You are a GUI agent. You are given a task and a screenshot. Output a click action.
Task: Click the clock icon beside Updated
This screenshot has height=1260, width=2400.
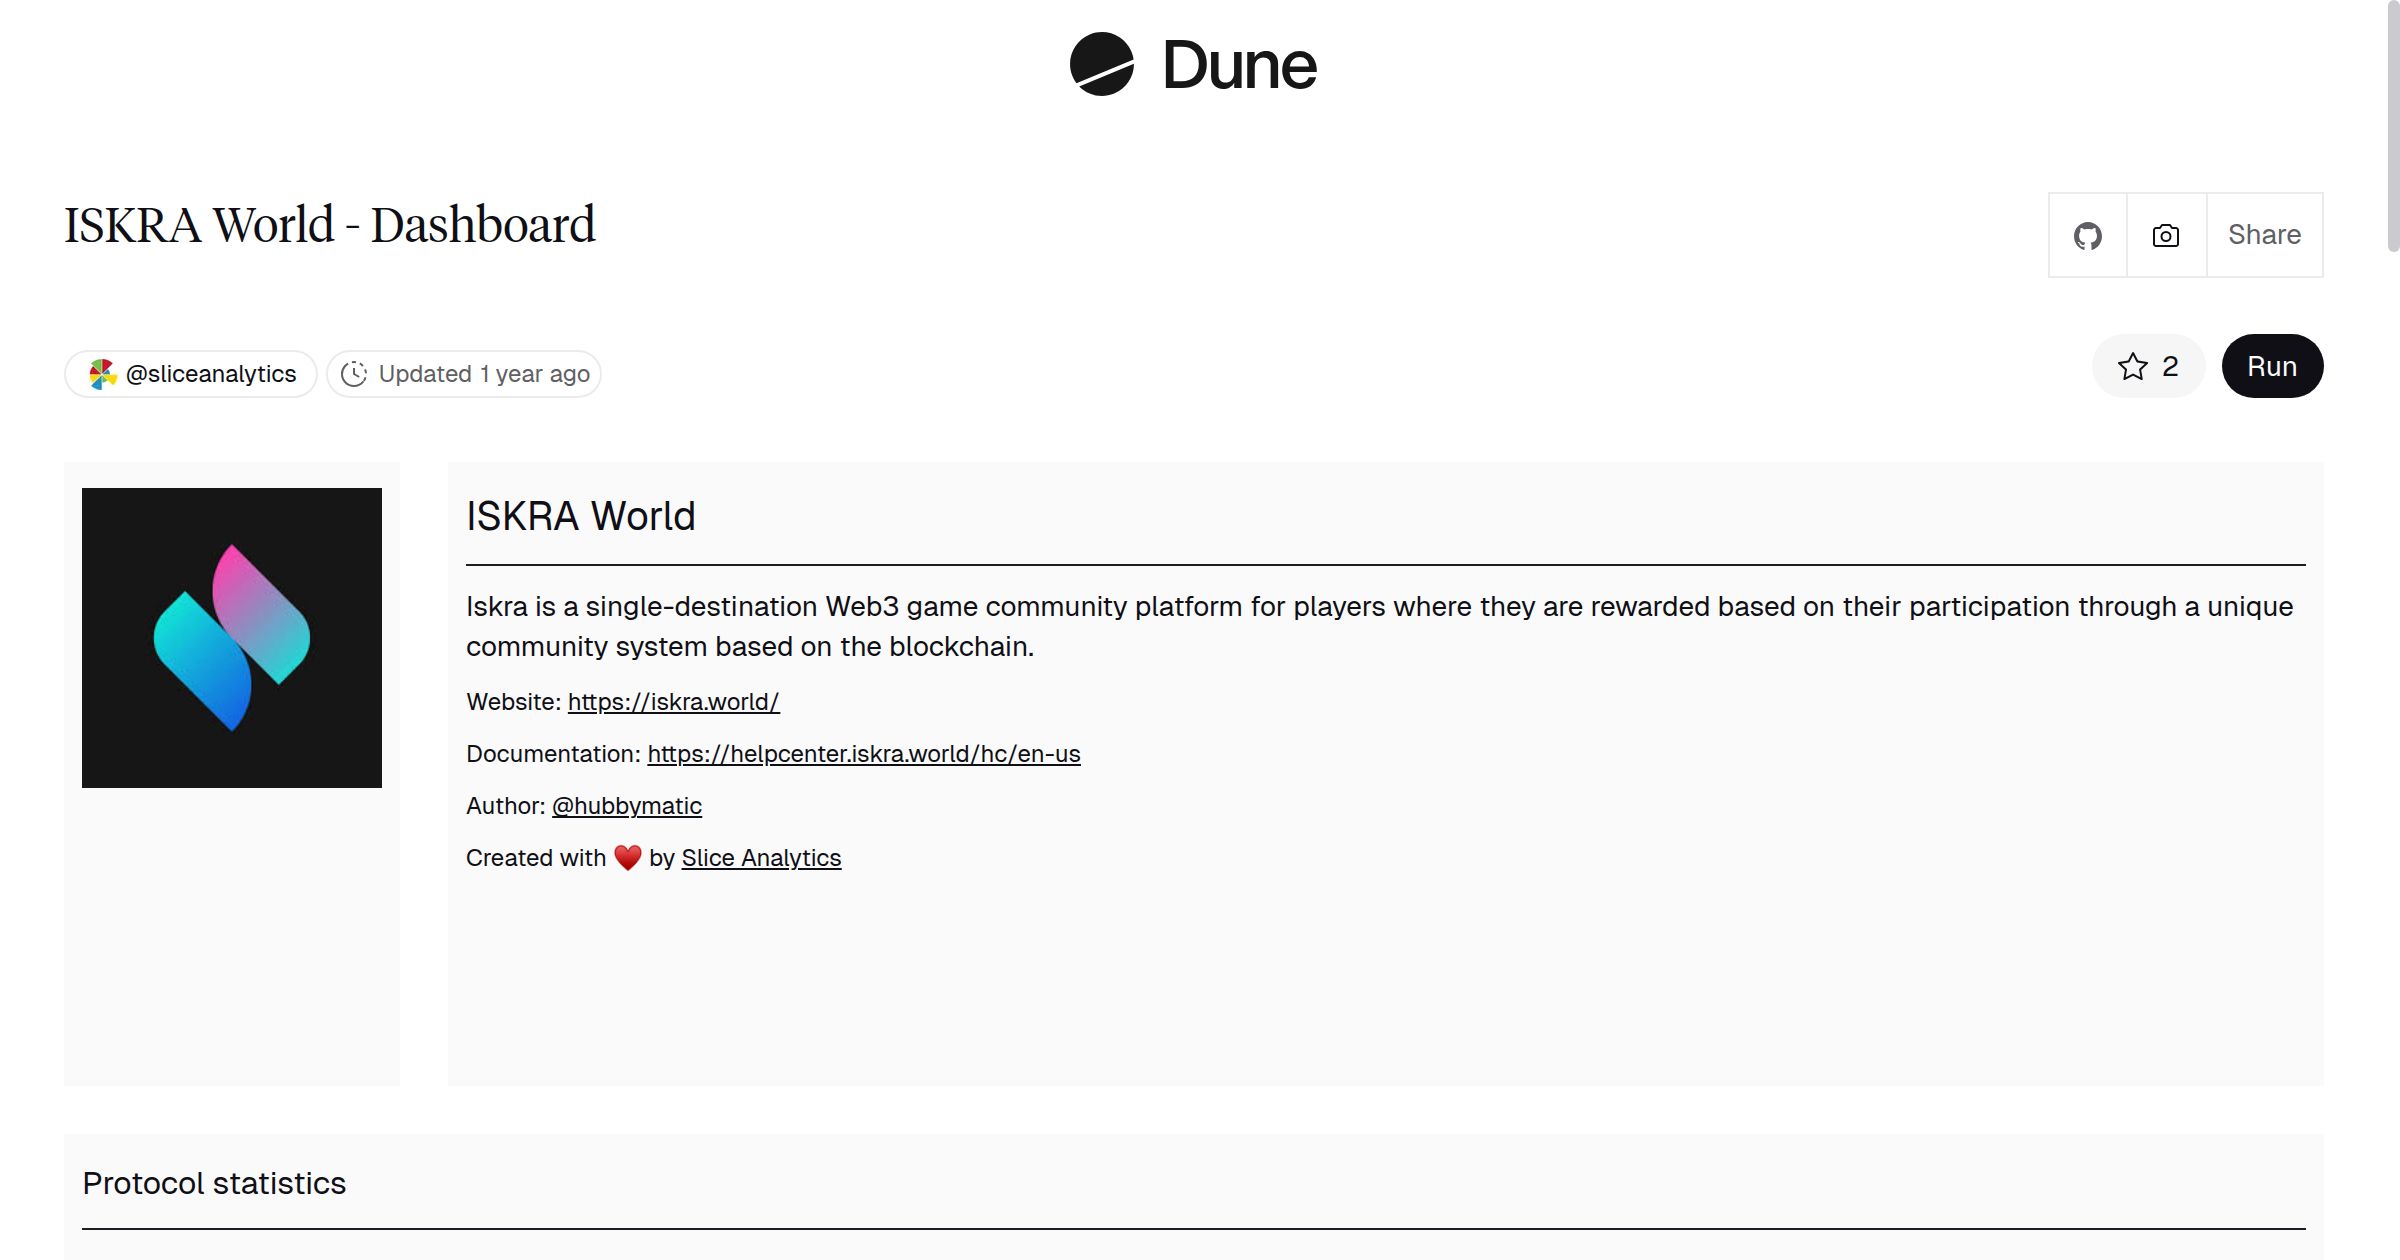pos(354,374)
